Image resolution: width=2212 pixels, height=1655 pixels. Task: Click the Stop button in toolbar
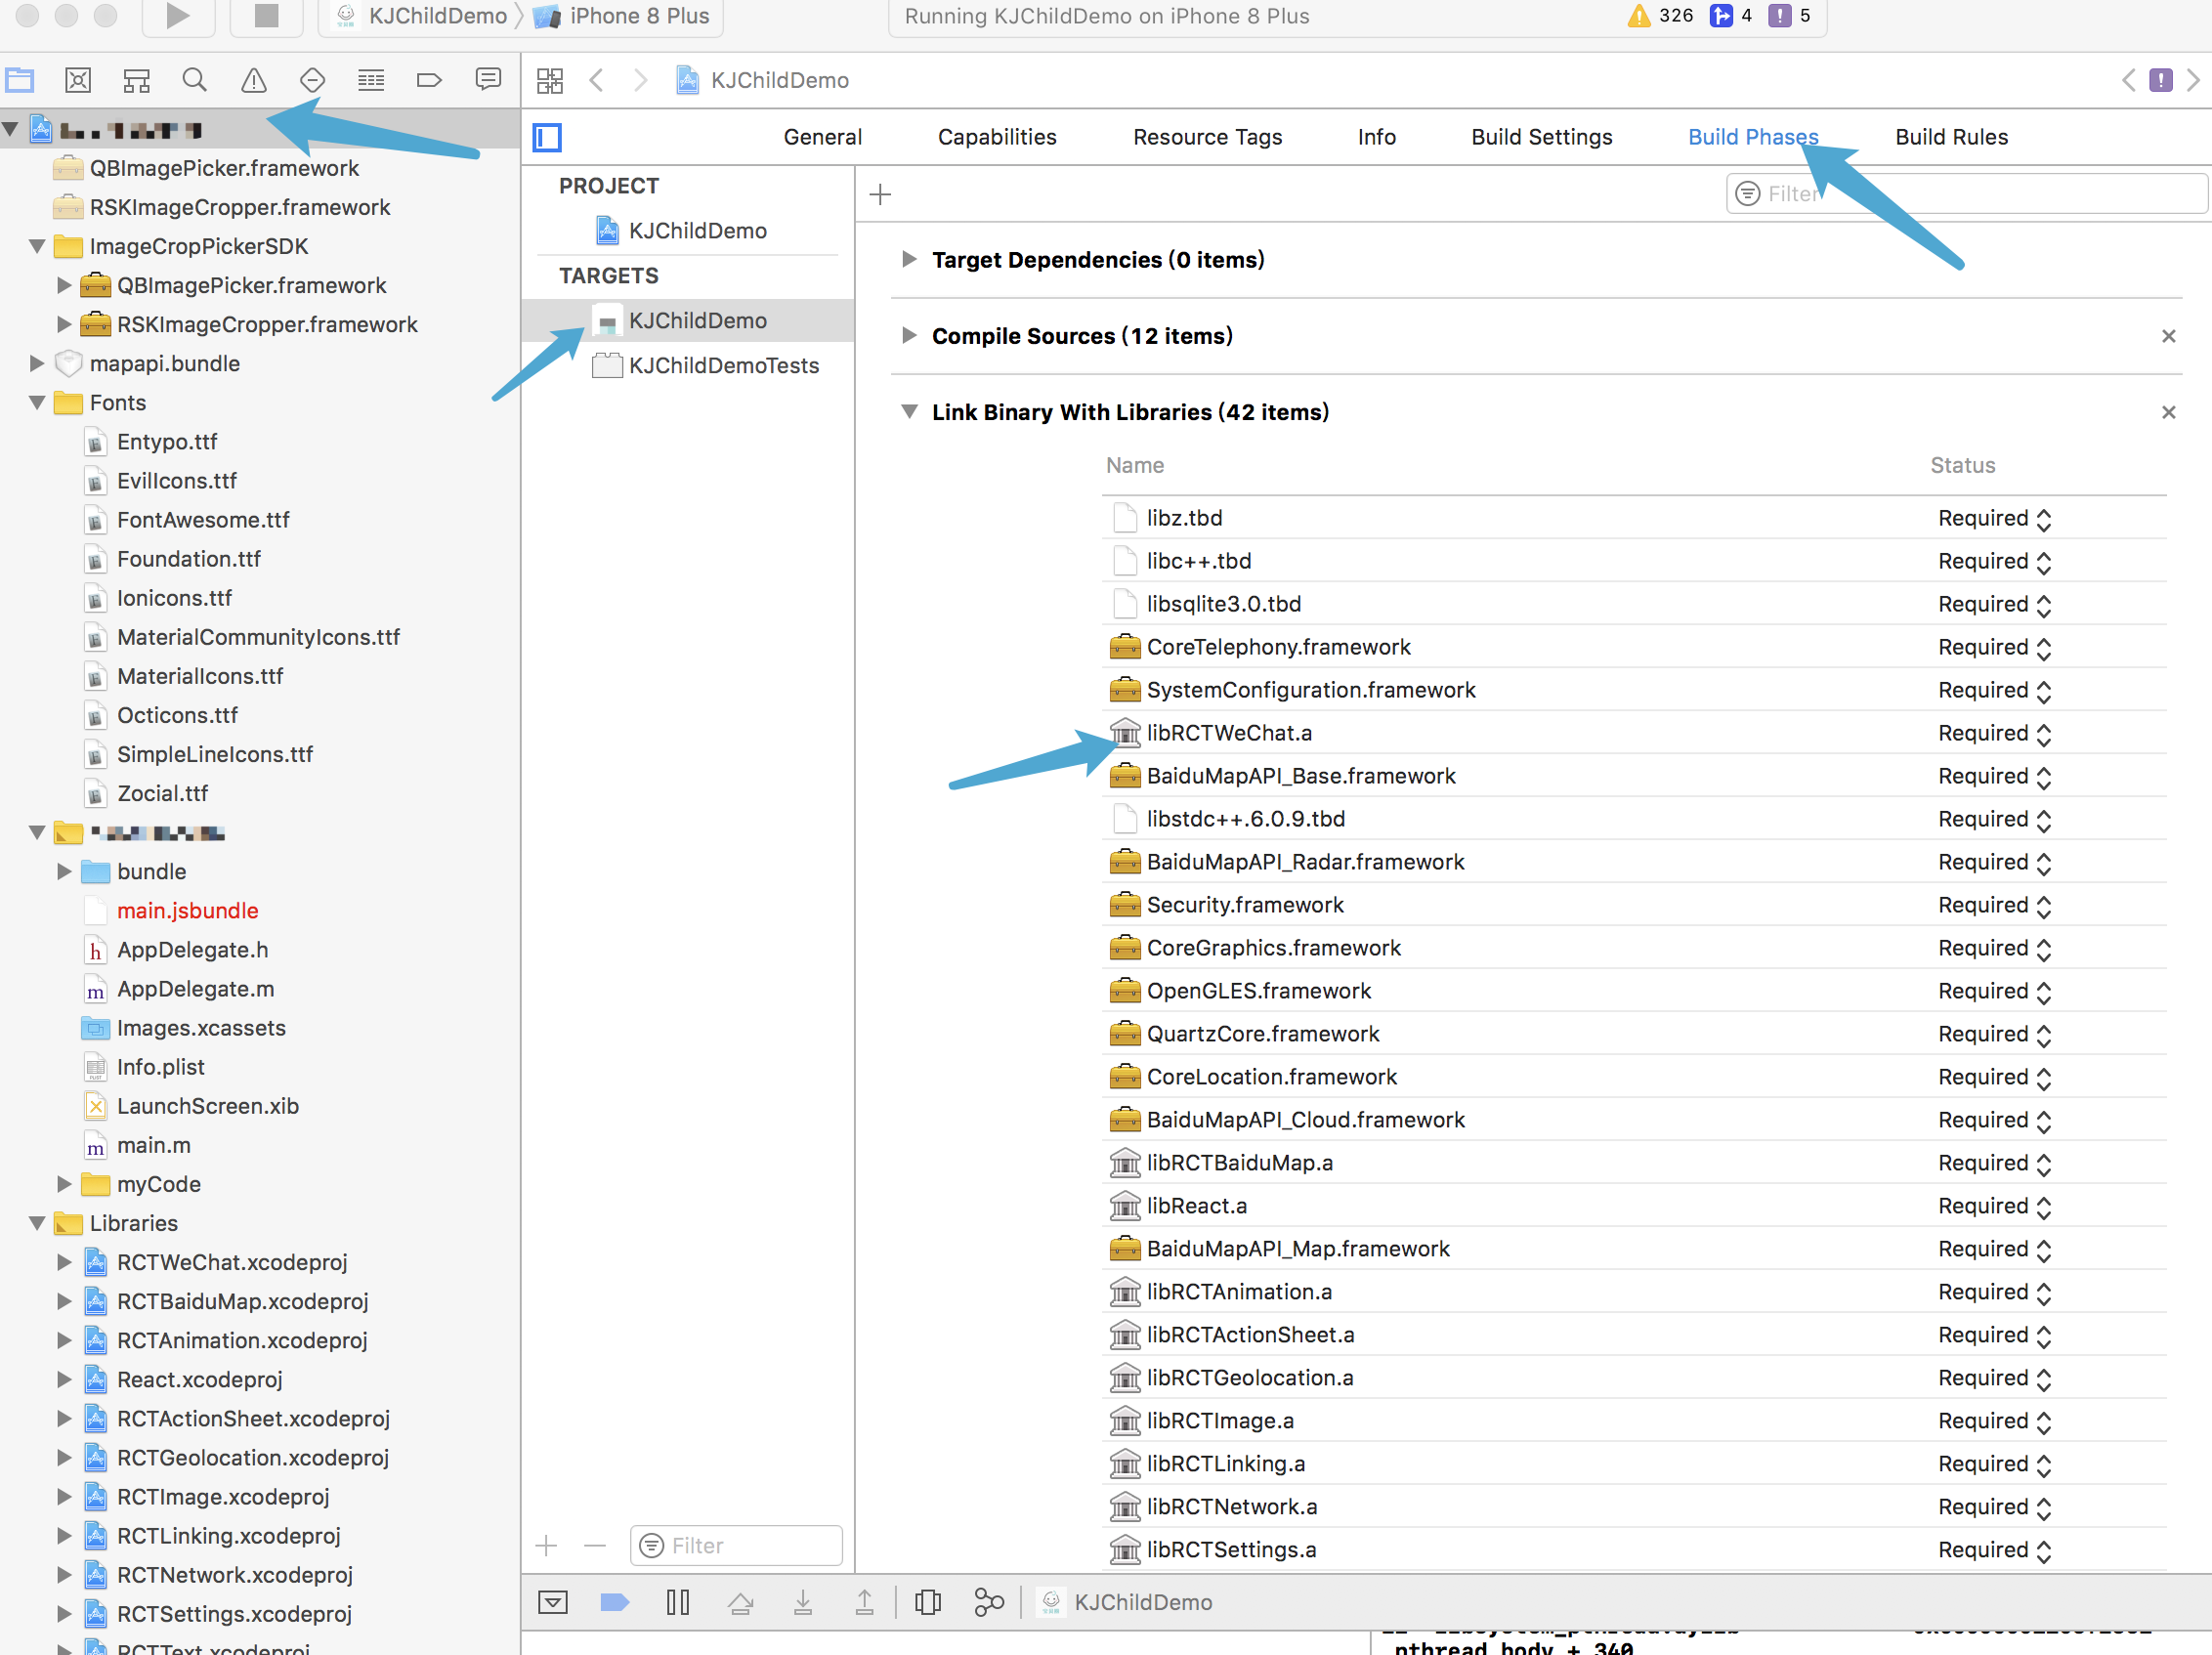[266, 15]
